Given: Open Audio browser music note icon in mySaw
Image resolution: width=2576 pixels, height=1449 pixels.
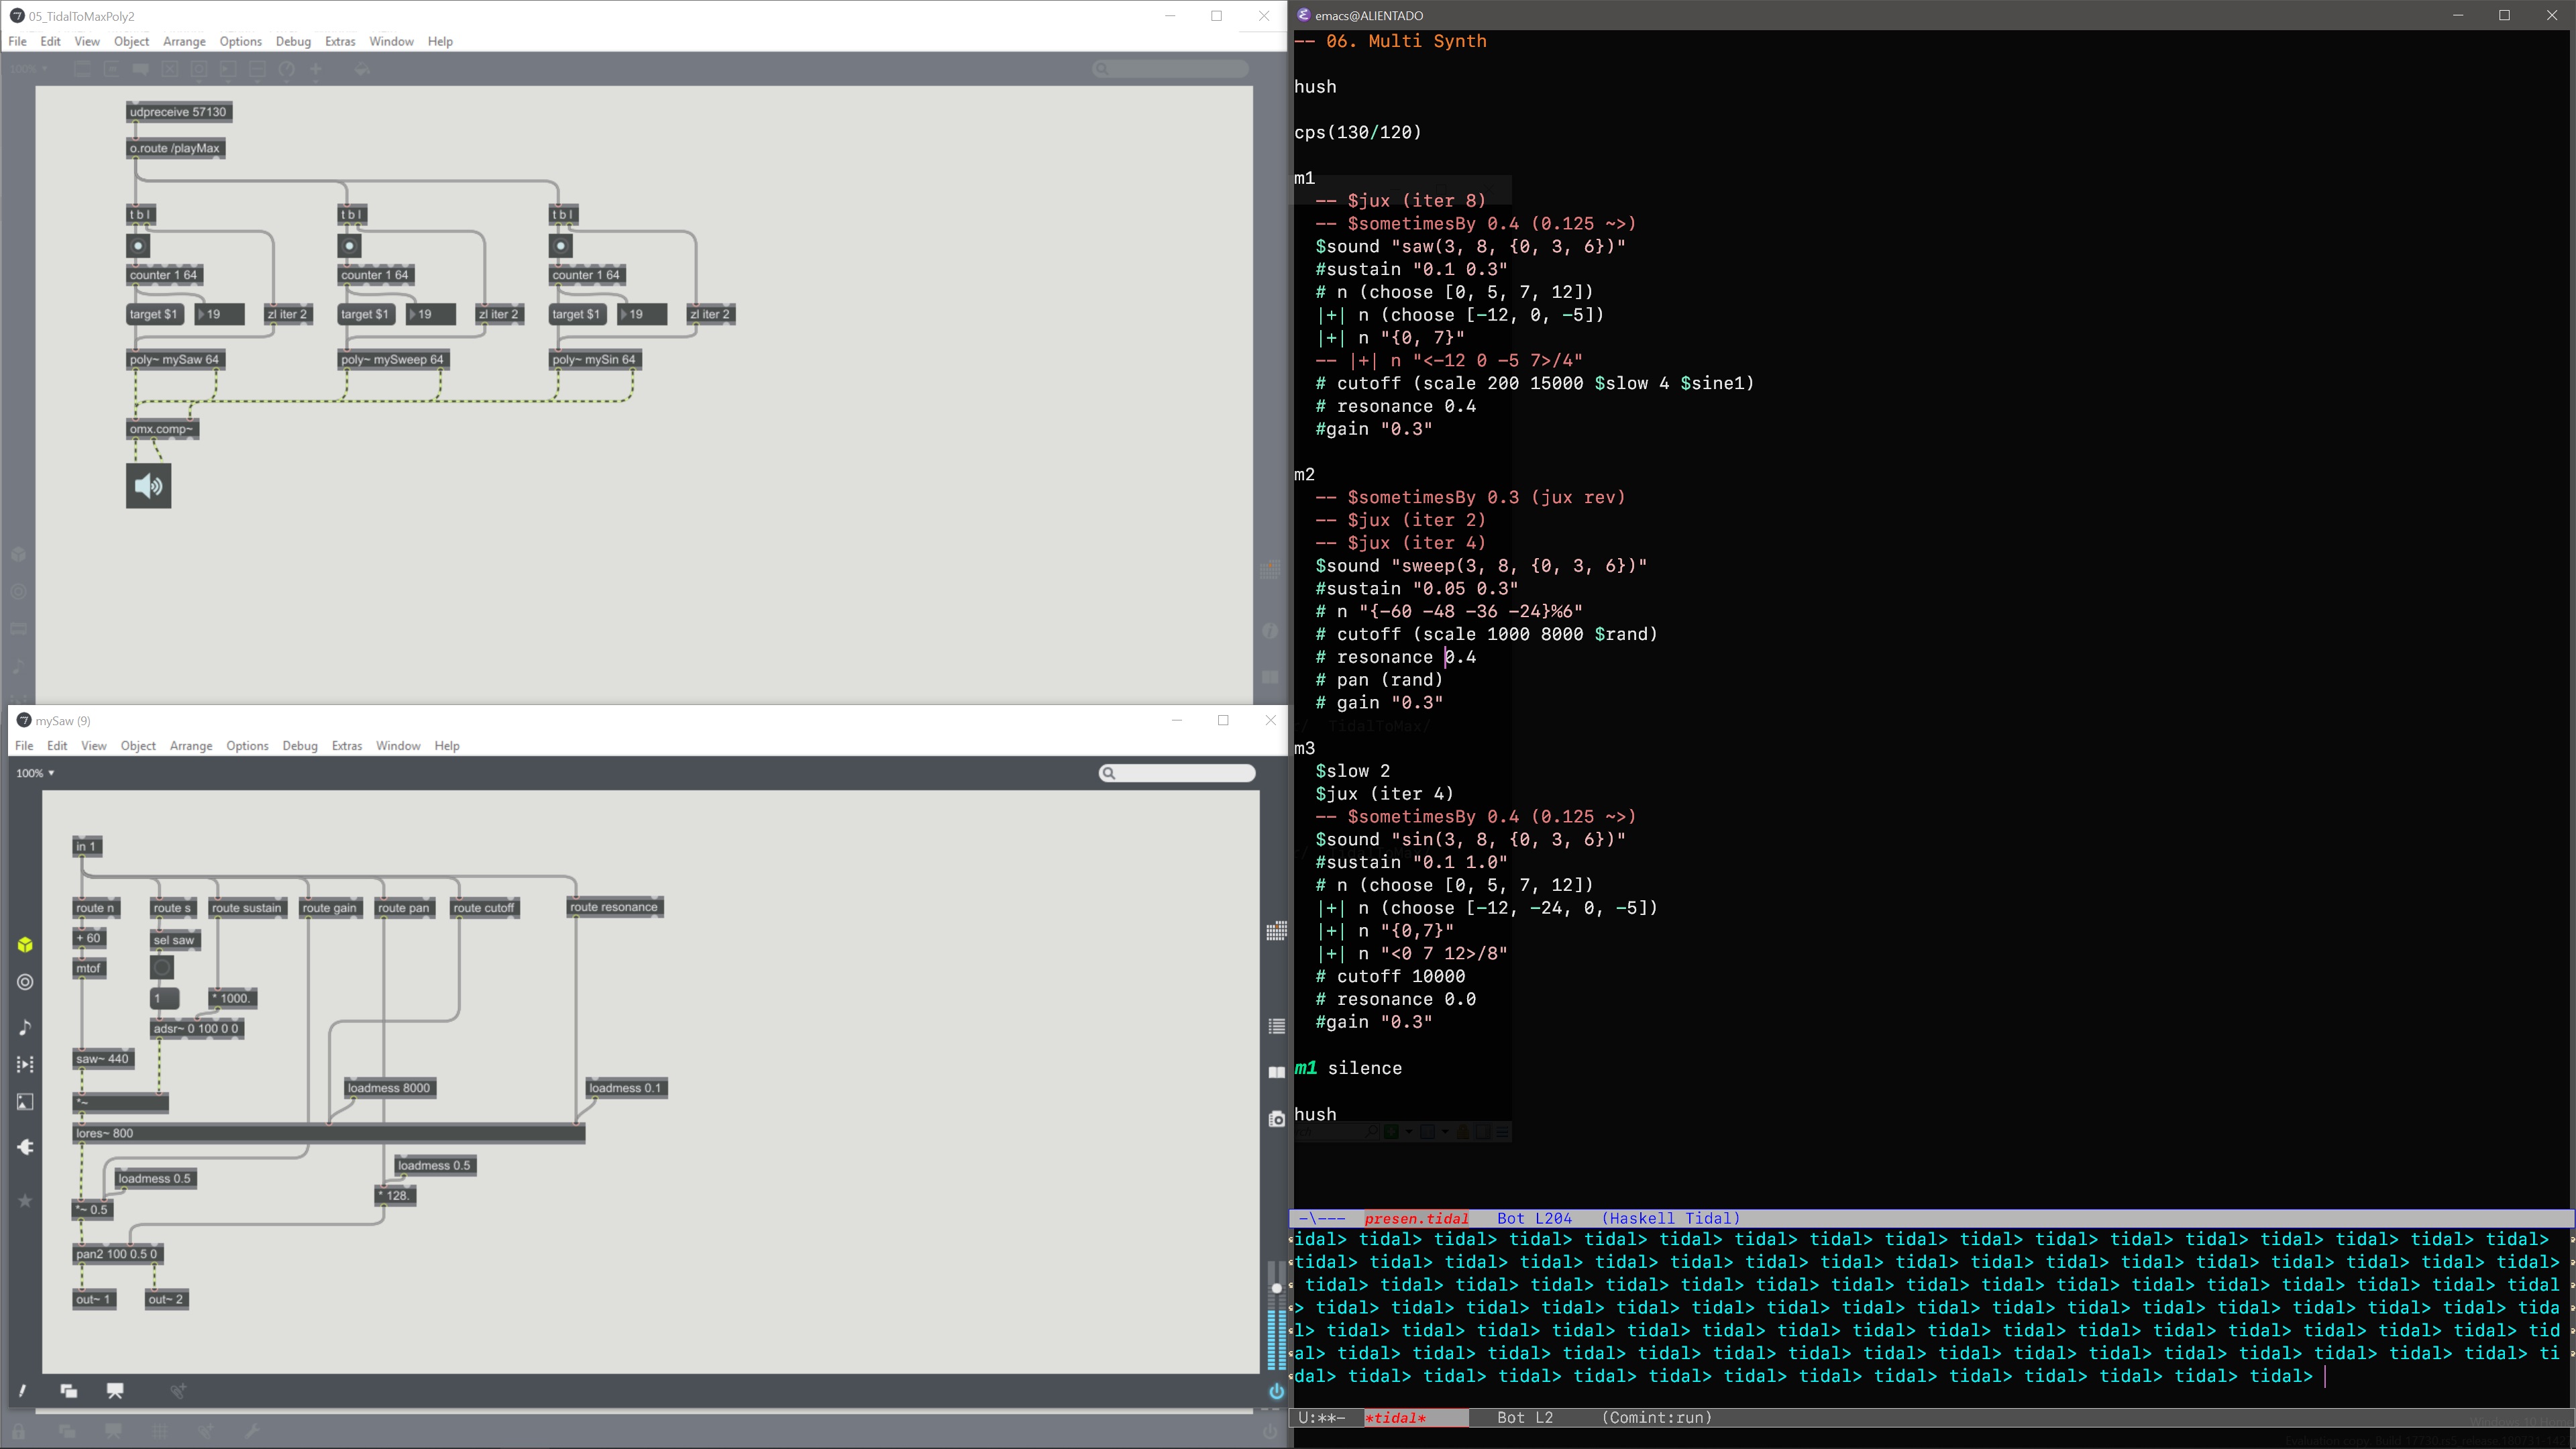Looking at the screenshot, I should (25, 1027).
